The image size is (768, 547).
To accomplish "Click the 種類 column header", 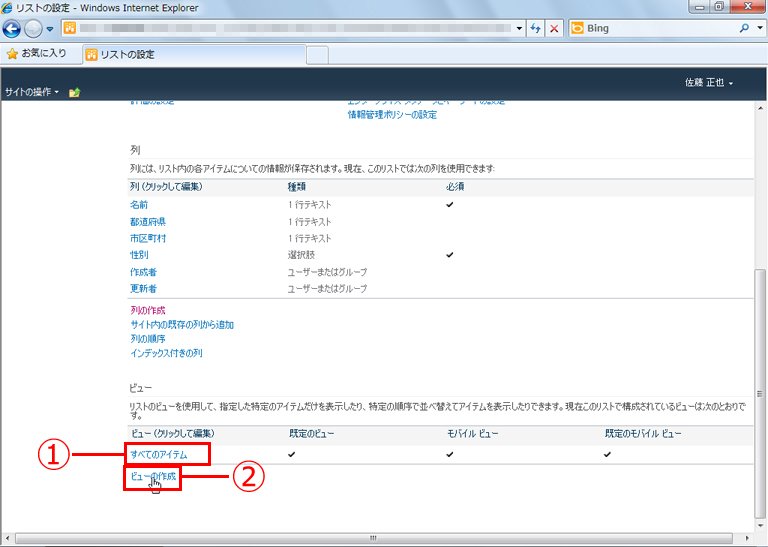I will tap(297, 187).
